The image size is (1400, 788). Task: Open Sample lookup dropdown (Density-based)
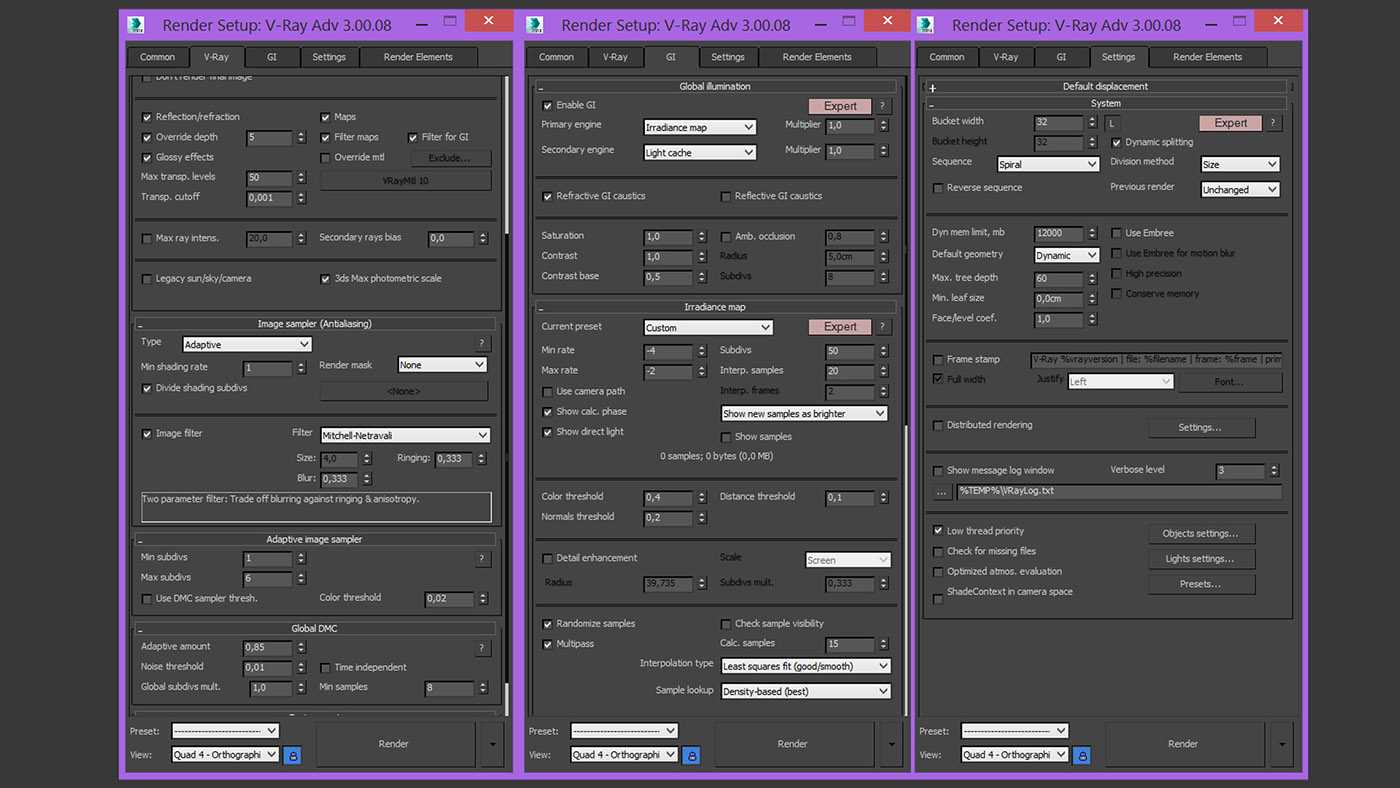[x=805, y=691]
